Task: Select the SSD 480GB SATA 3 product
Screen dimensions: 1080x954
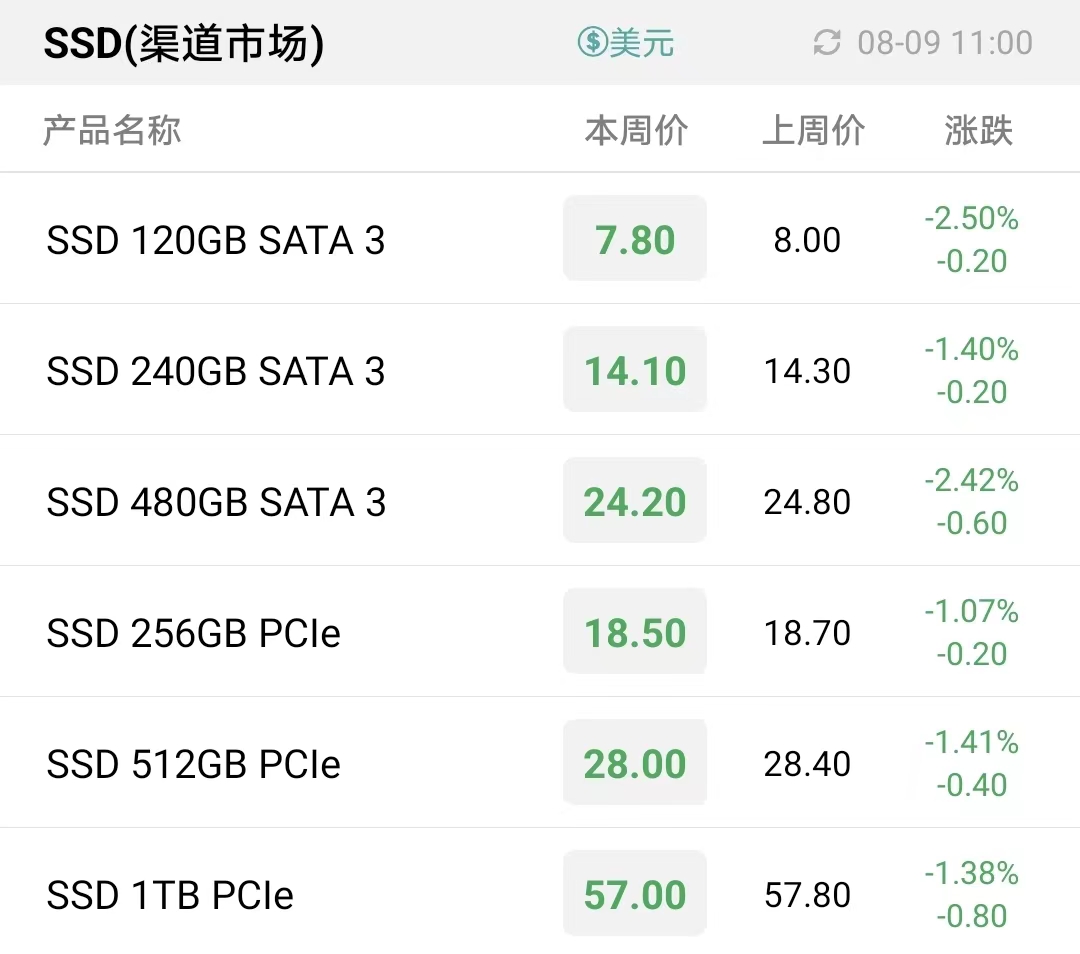Action: (540, 501)
